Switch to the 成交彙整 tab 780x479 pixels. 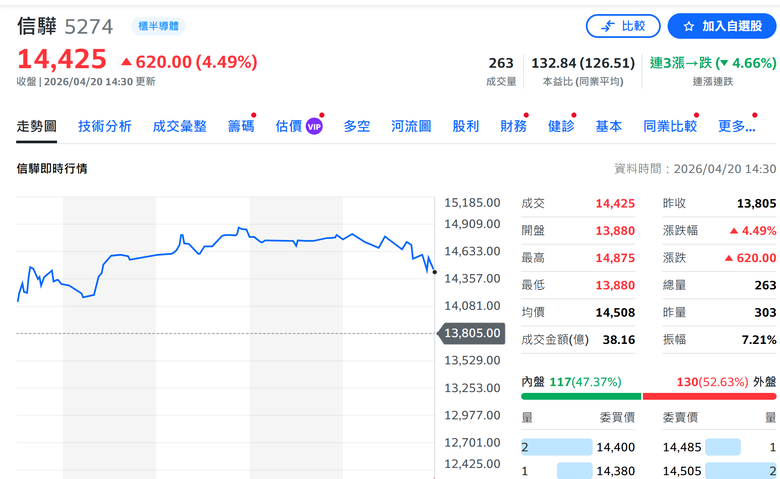[180, 126]
